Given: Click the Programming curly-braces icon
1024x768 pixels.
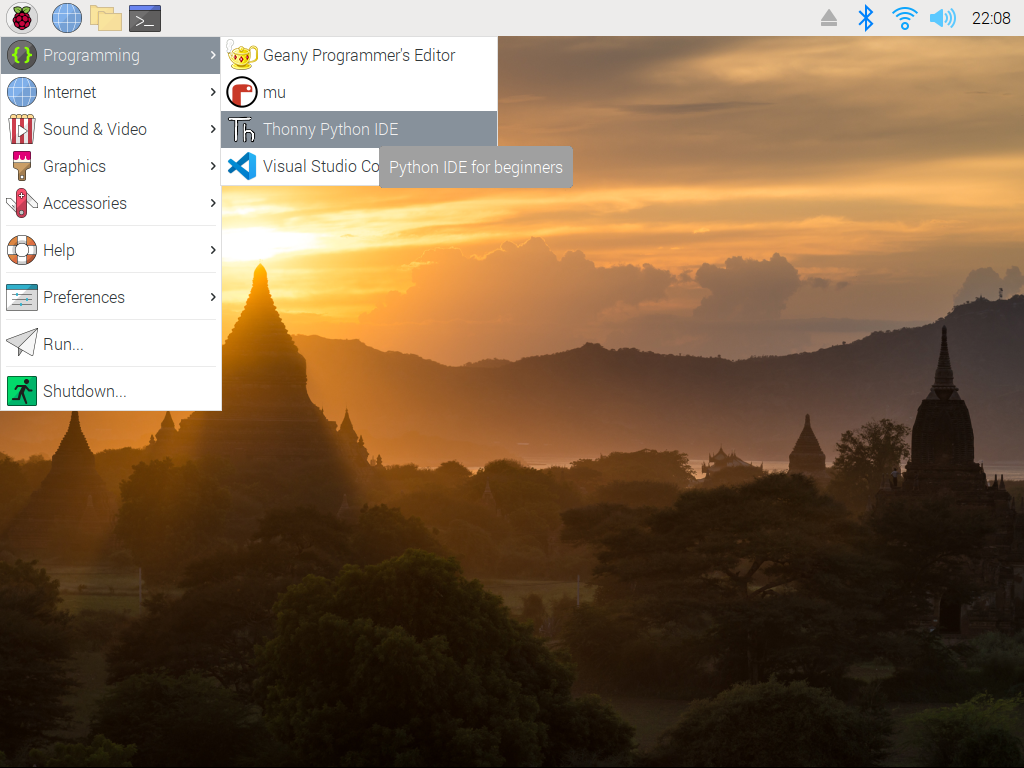Looking at the screenshot, I should [x=22, y=55].
